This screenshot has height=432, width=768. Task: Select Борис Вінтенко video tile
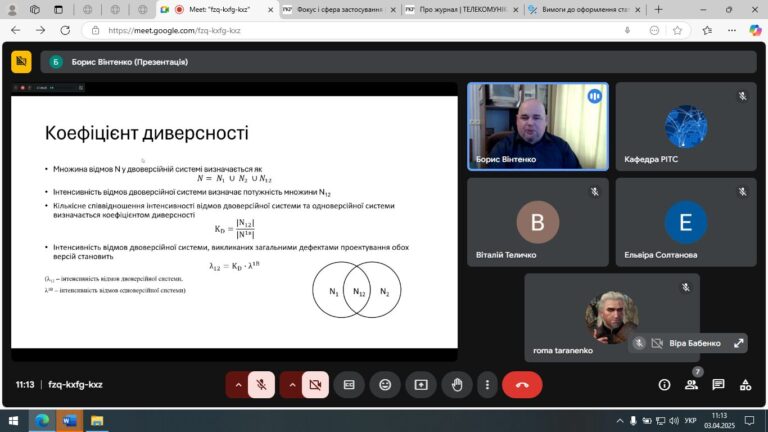(538, 125)
